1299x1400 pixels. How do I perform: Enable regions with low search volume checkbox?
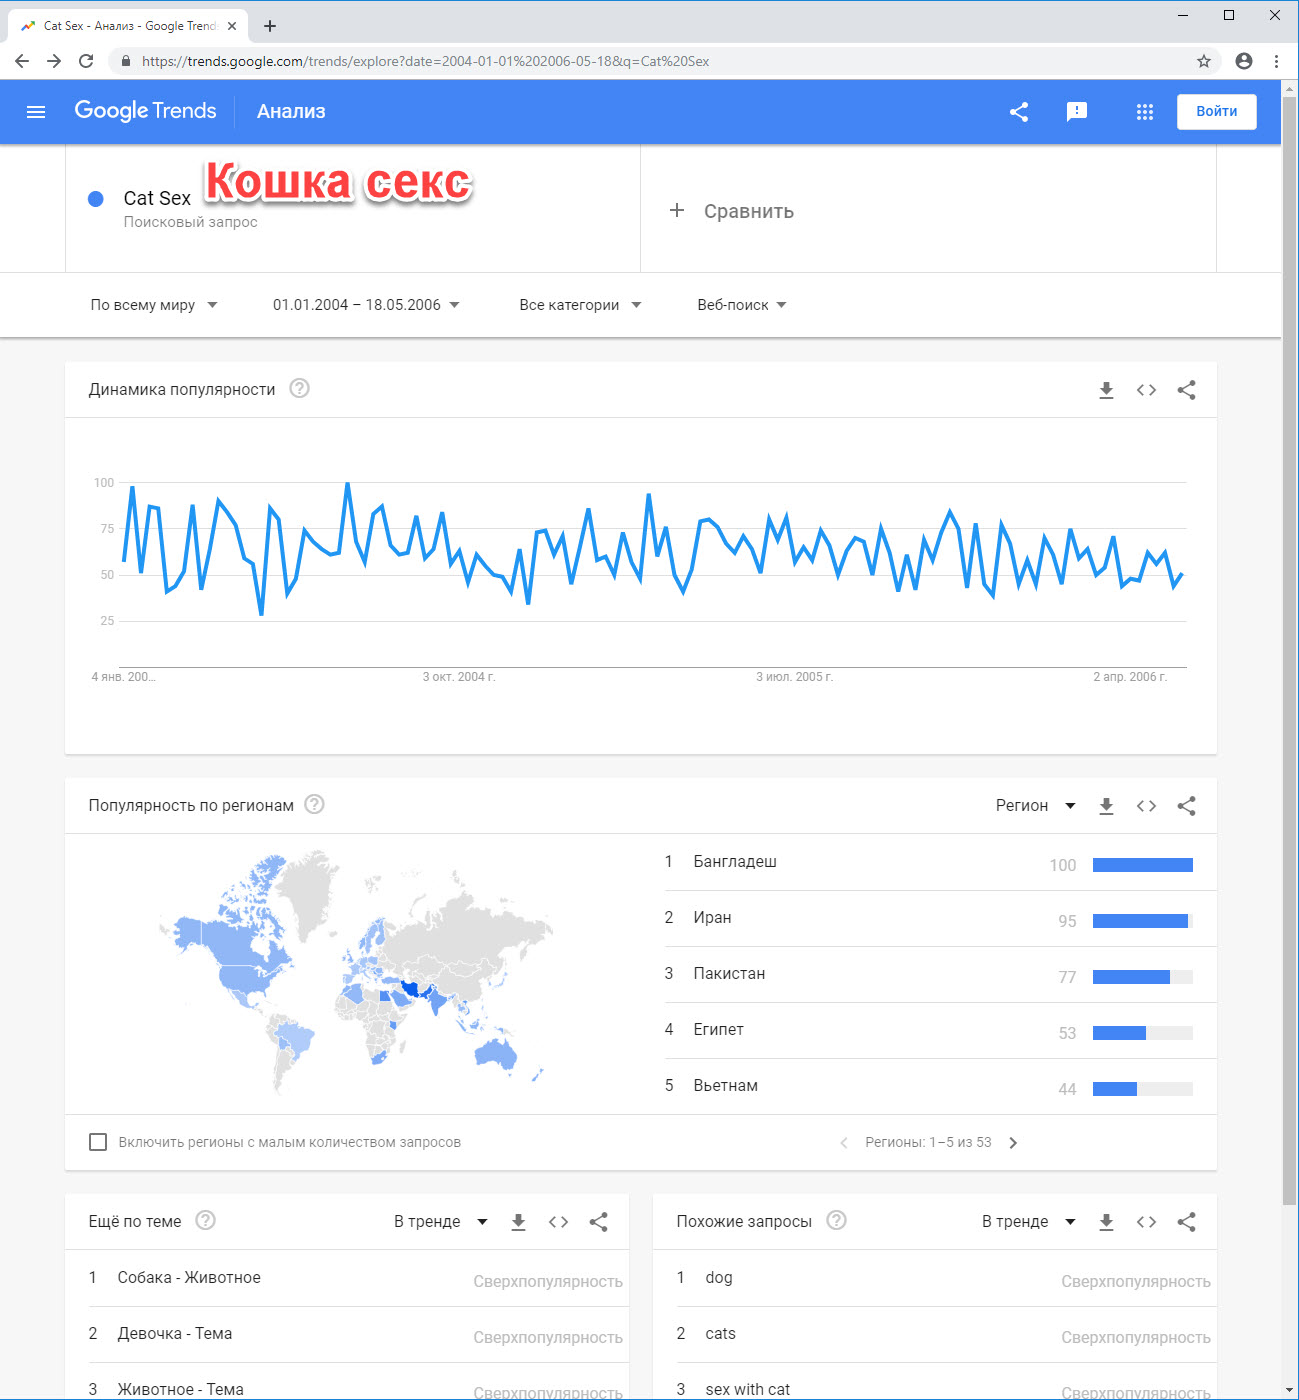98,1142
